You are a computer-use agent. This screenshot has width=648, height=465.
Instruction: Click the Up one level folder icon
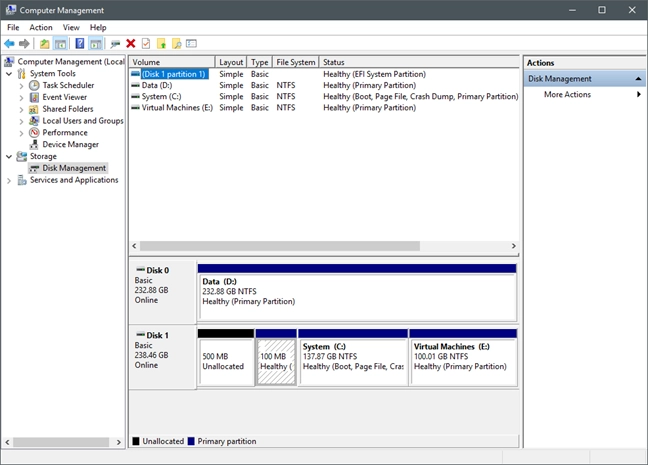[x=45, y=43]
